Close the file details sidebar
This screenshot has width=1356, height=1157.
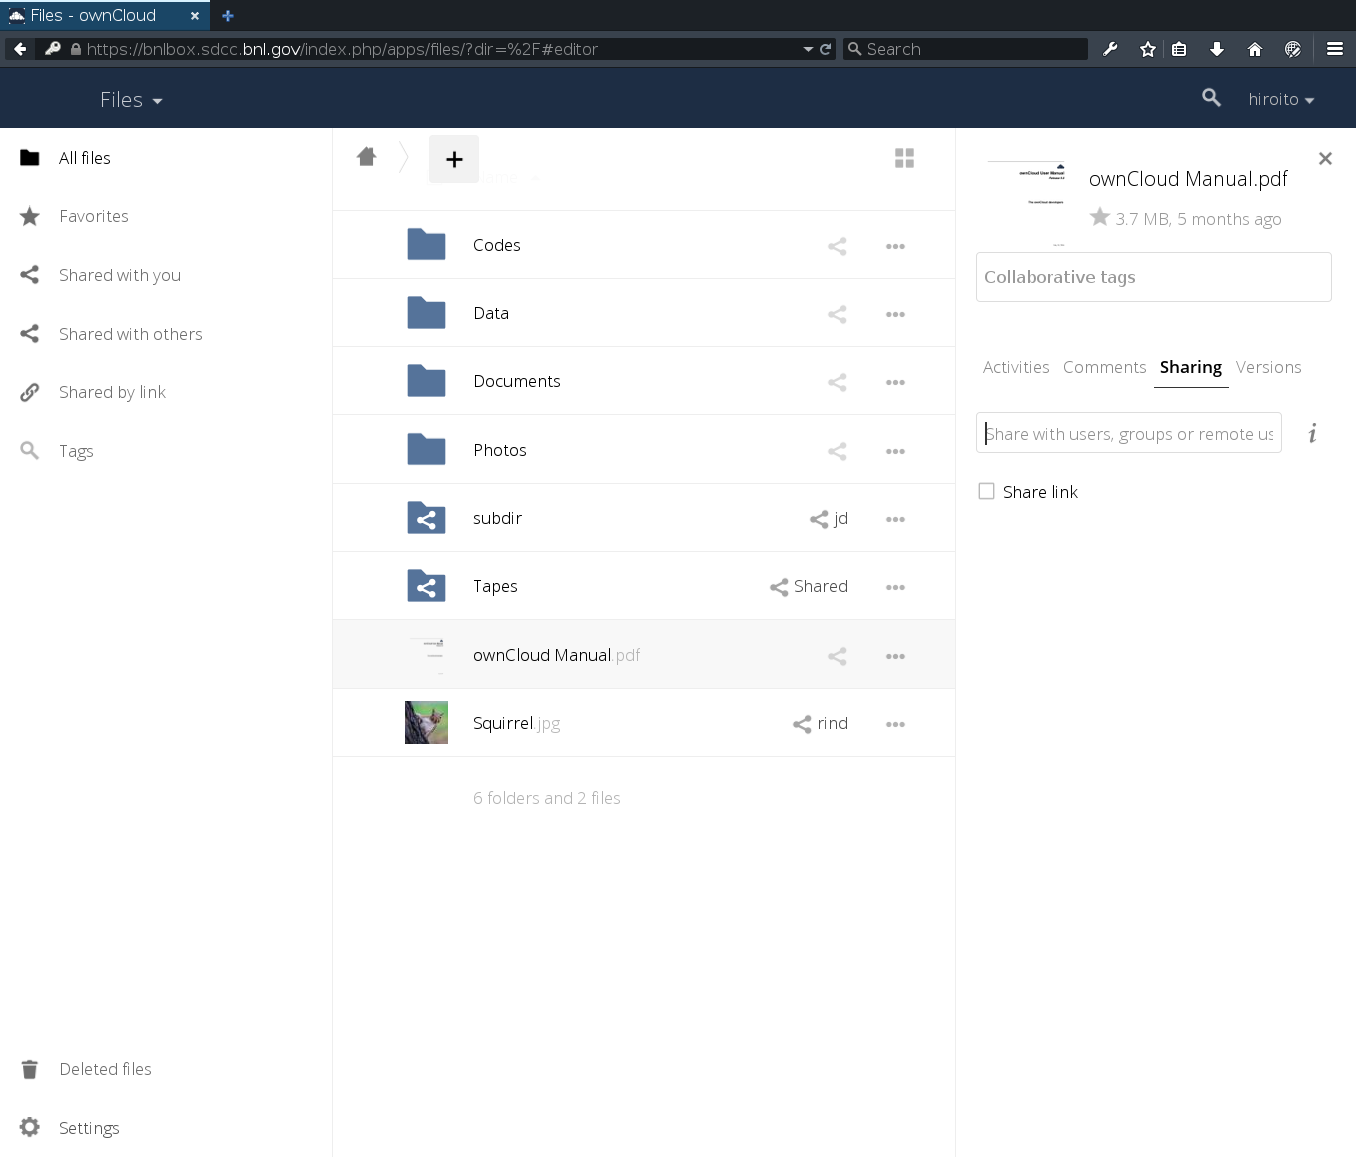[x=1325, y=158]
